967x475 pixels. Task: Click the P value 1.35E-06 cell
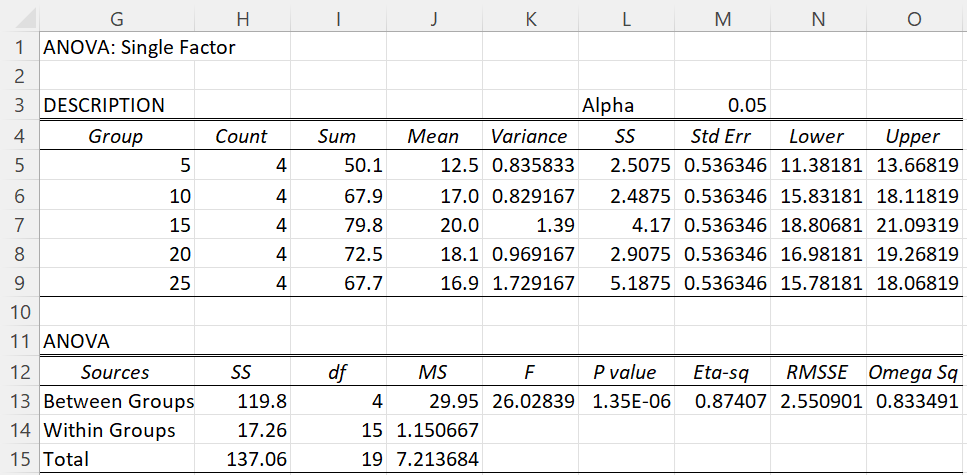click(x=627, y=401)
